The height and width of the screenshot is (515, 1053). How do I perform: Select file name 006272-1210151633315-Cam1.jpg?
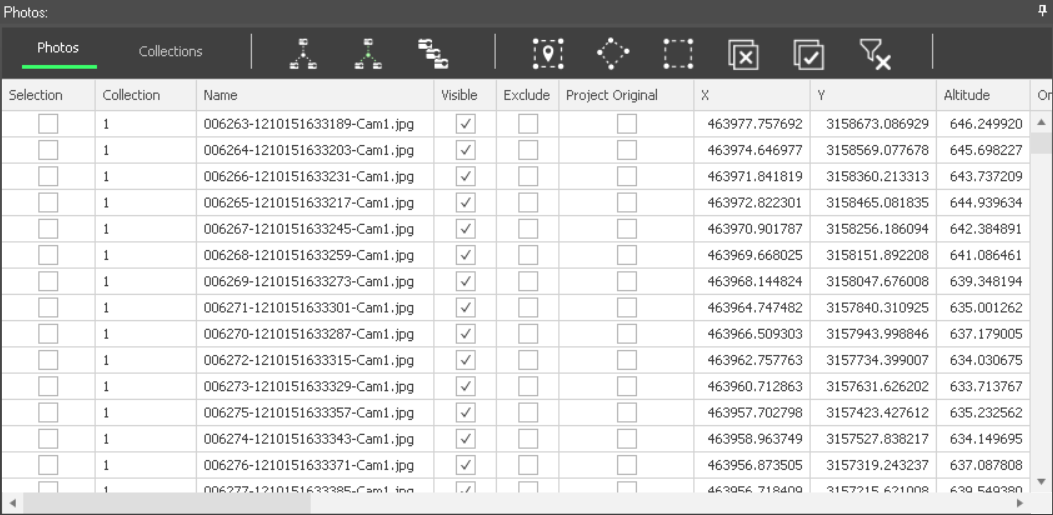(x=309, y=361)
